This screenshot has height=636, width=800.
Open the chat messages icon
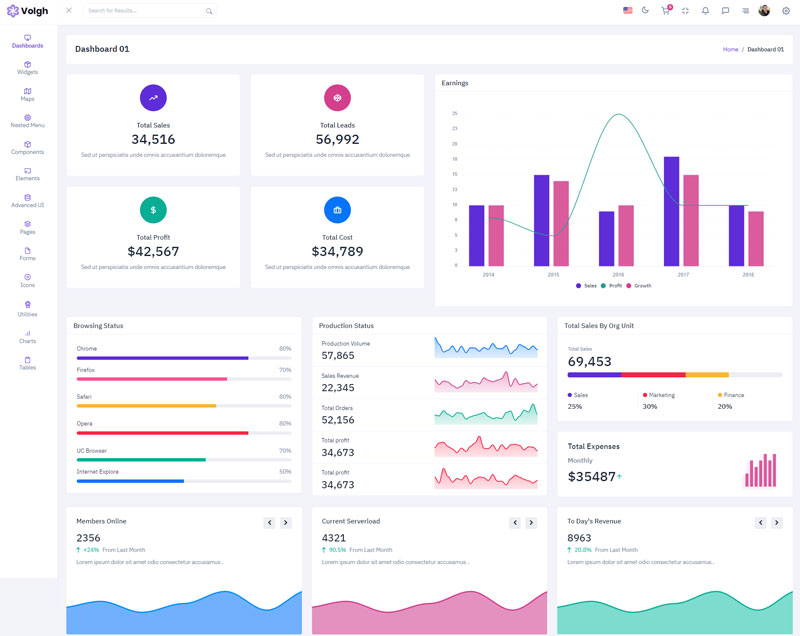tap(725, 11)
